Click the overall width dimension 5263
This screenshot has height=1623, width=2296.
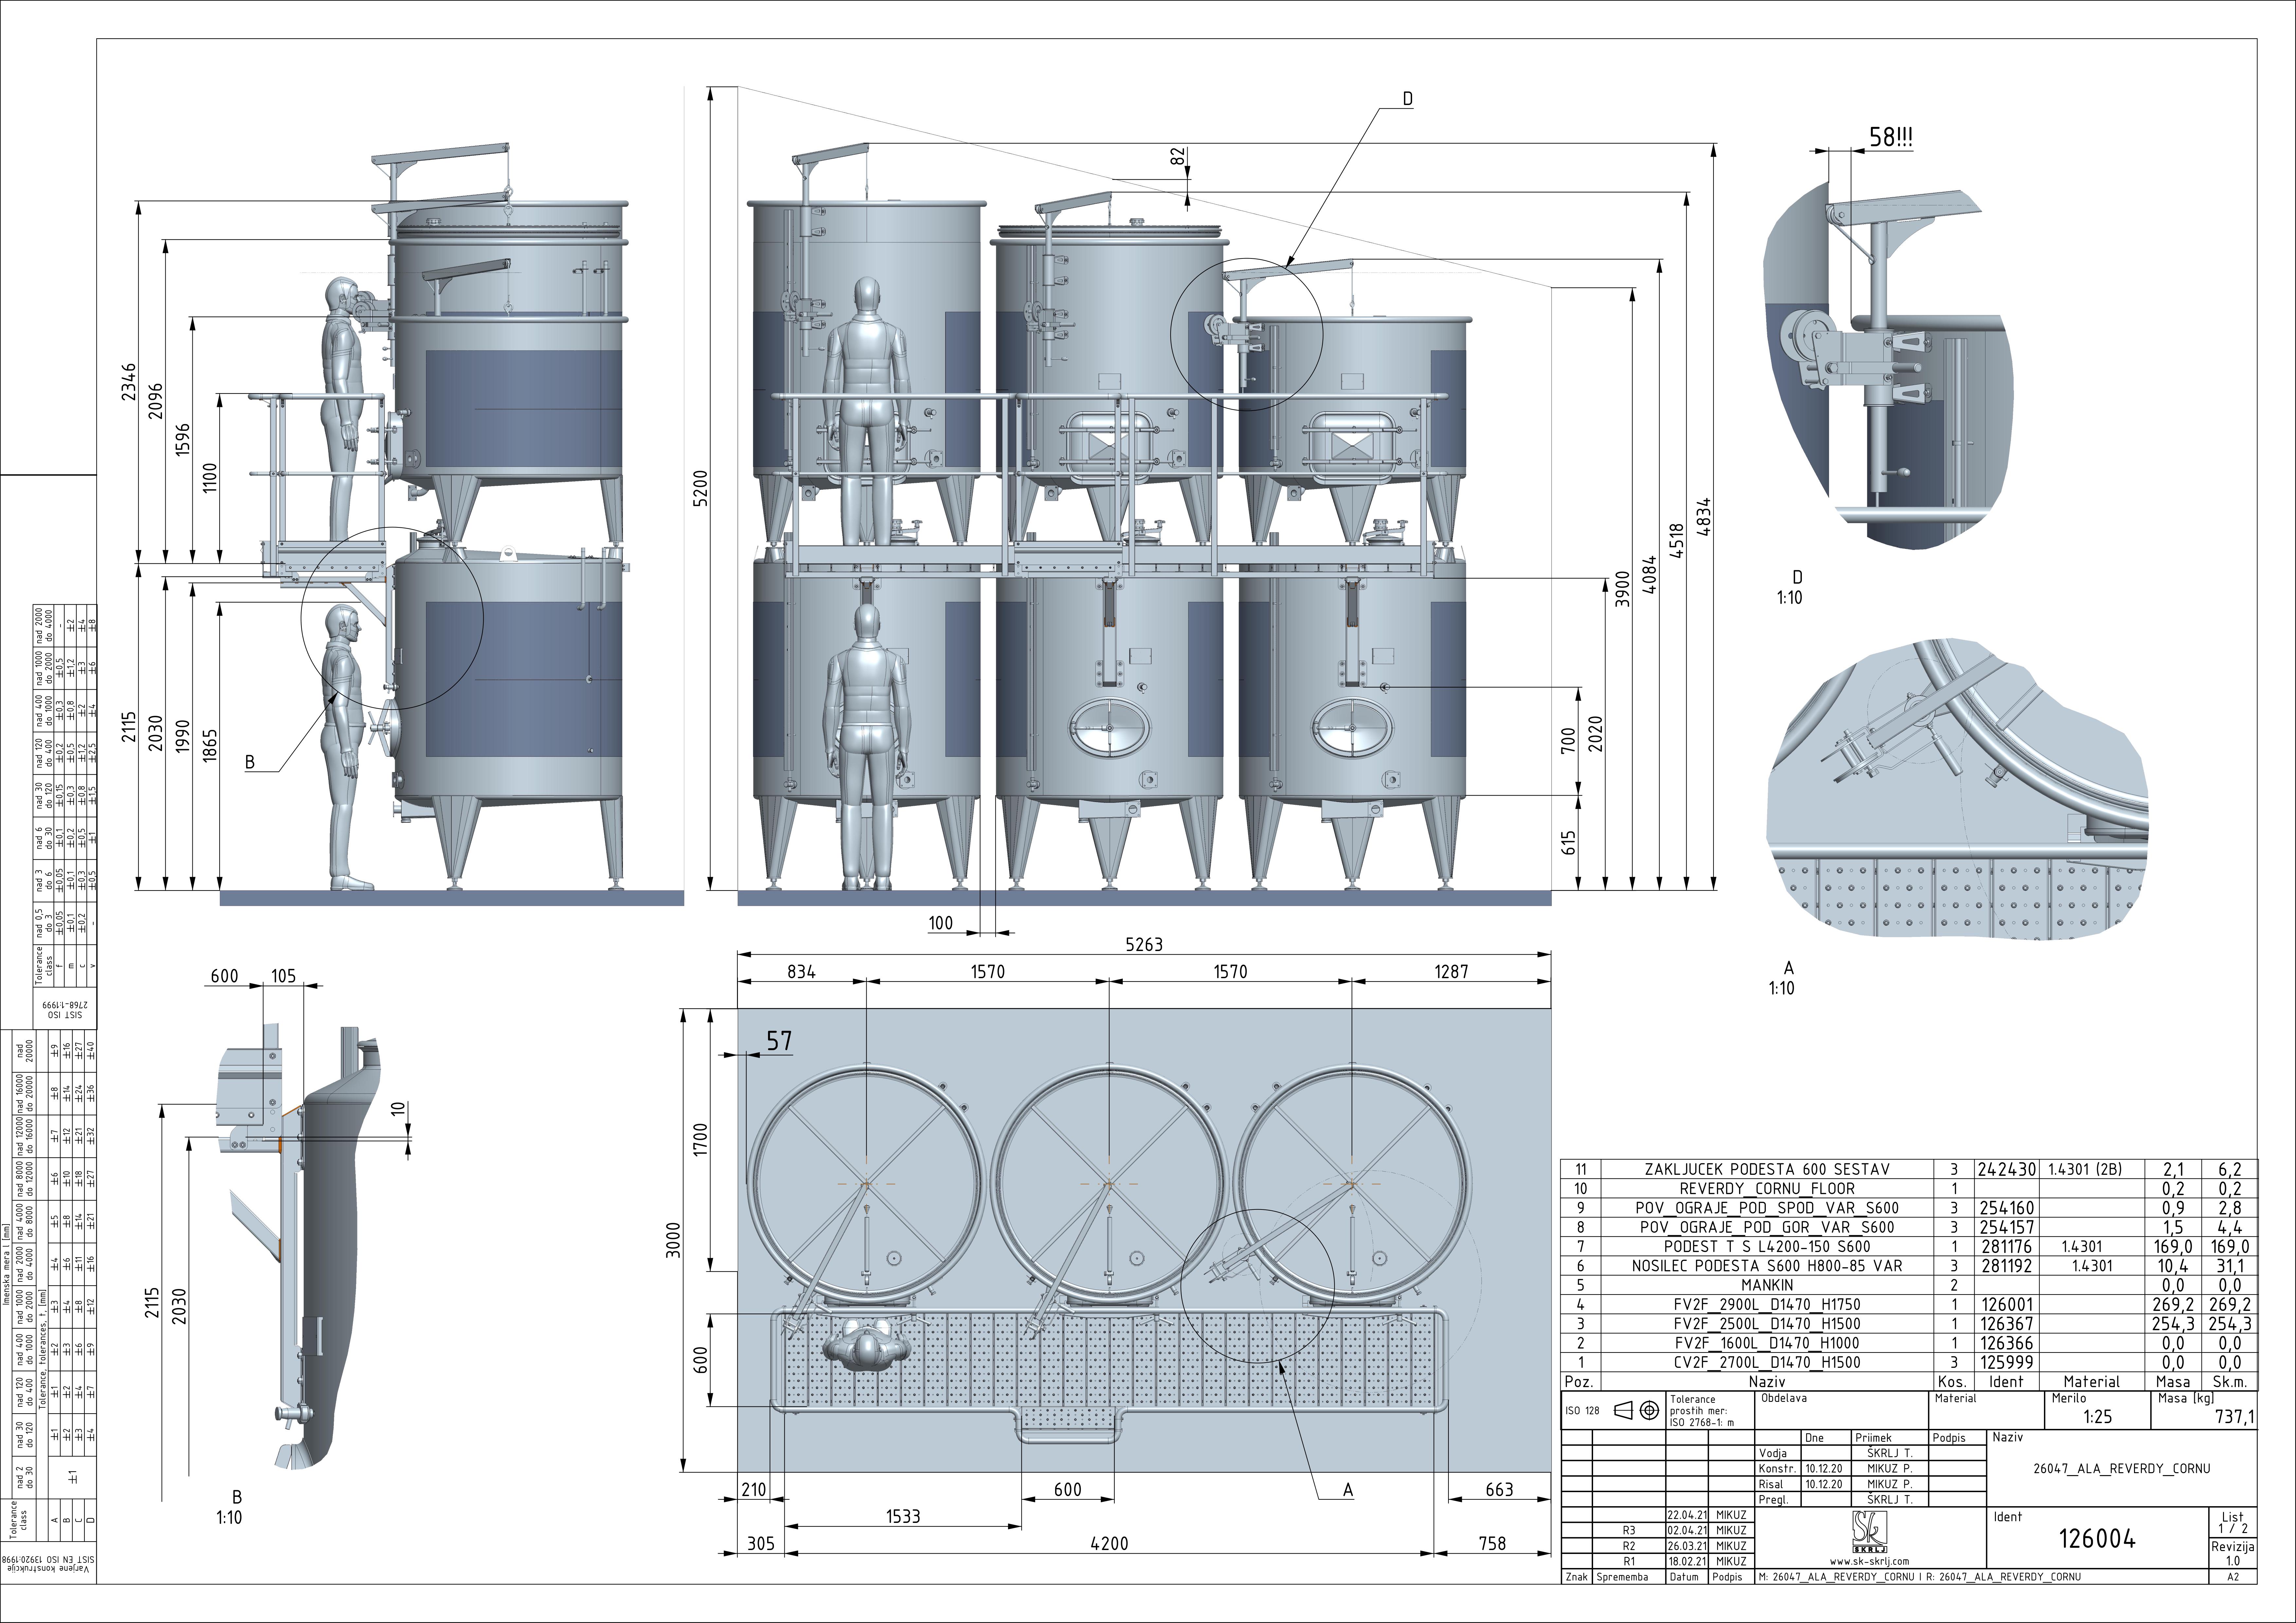(1144, 944)
